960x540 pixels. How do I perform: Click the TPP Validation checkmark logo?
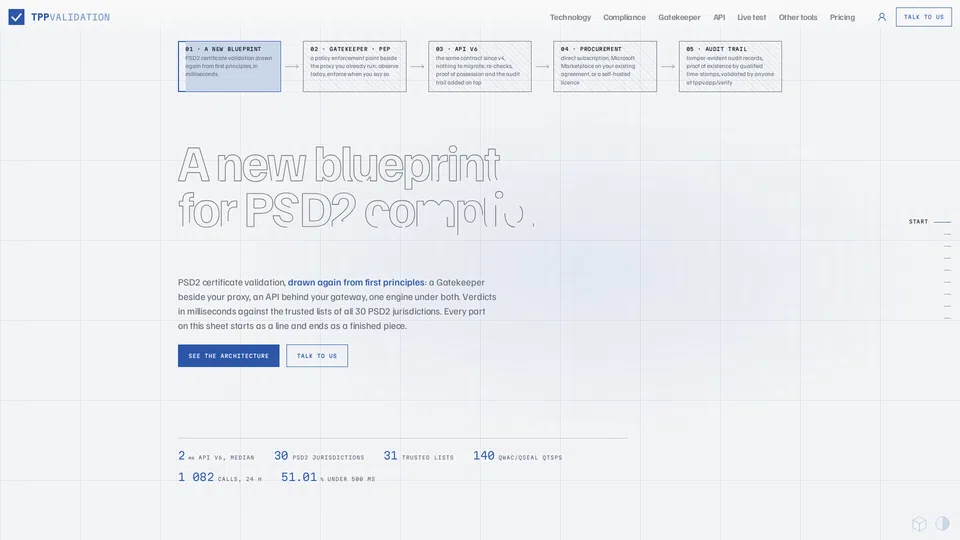(x=17, y=17)
